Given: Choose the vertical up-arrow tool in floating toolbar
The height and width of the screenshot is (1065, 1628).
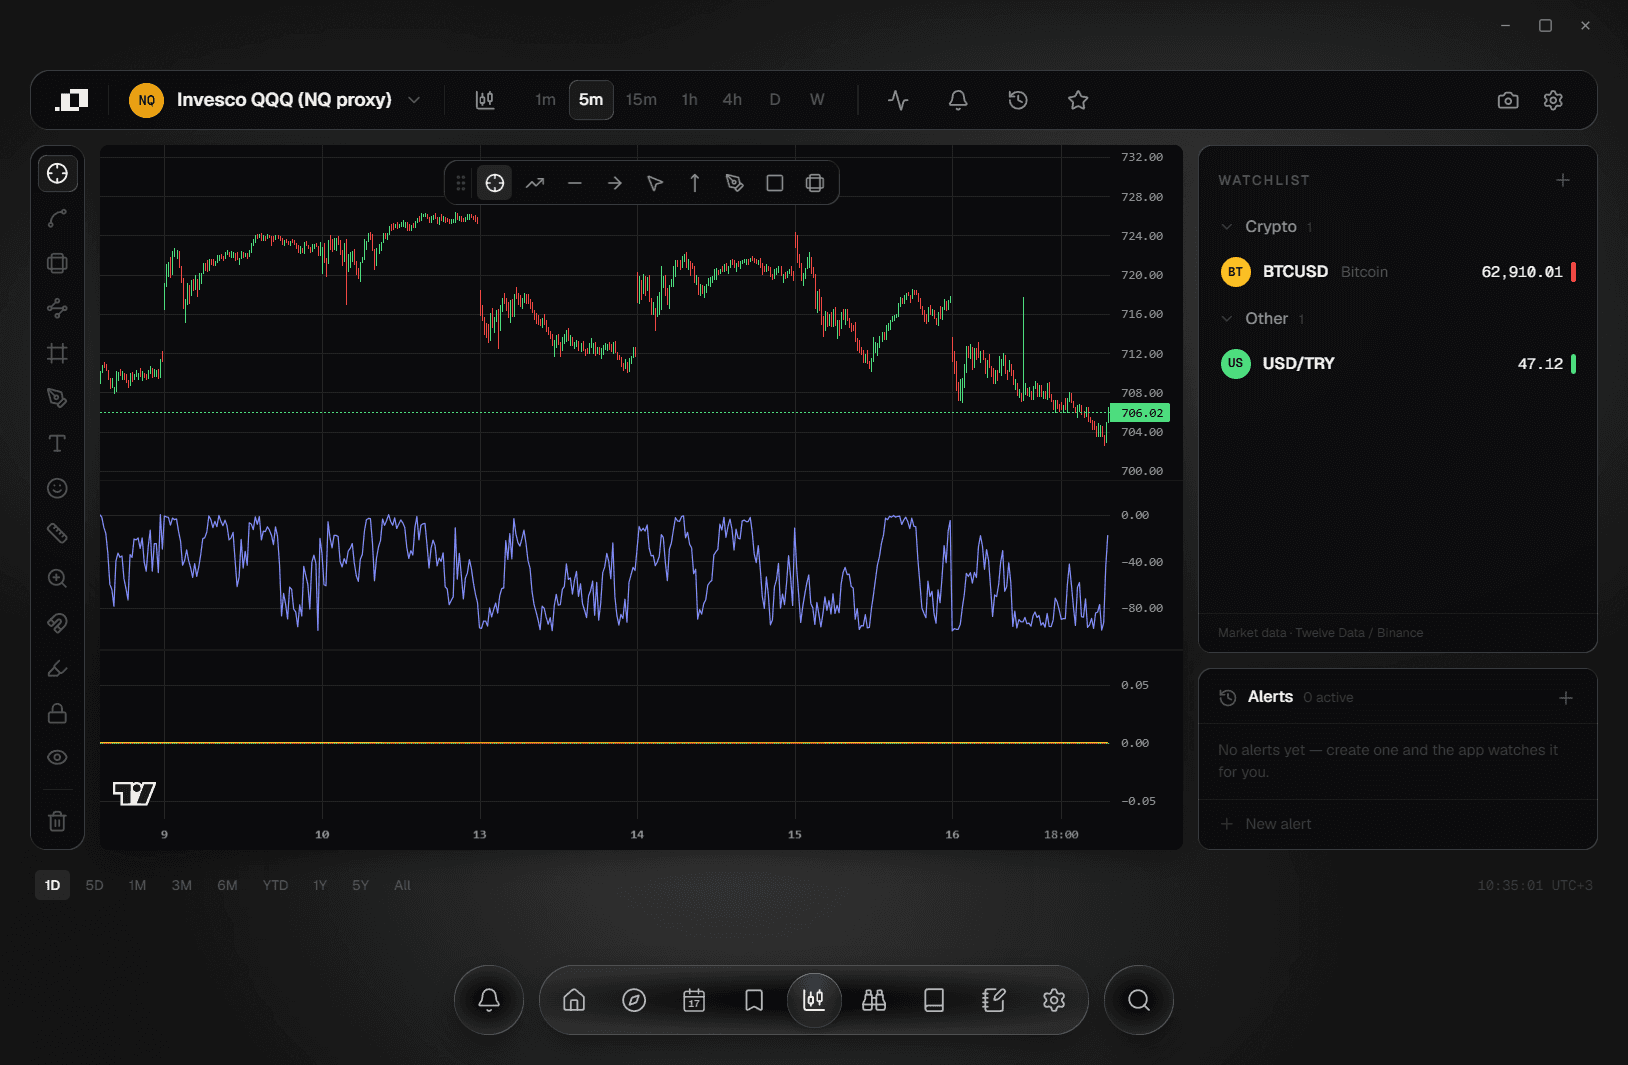Looking at the screenshot, I should pyautogui.click(x=695, y=183).
